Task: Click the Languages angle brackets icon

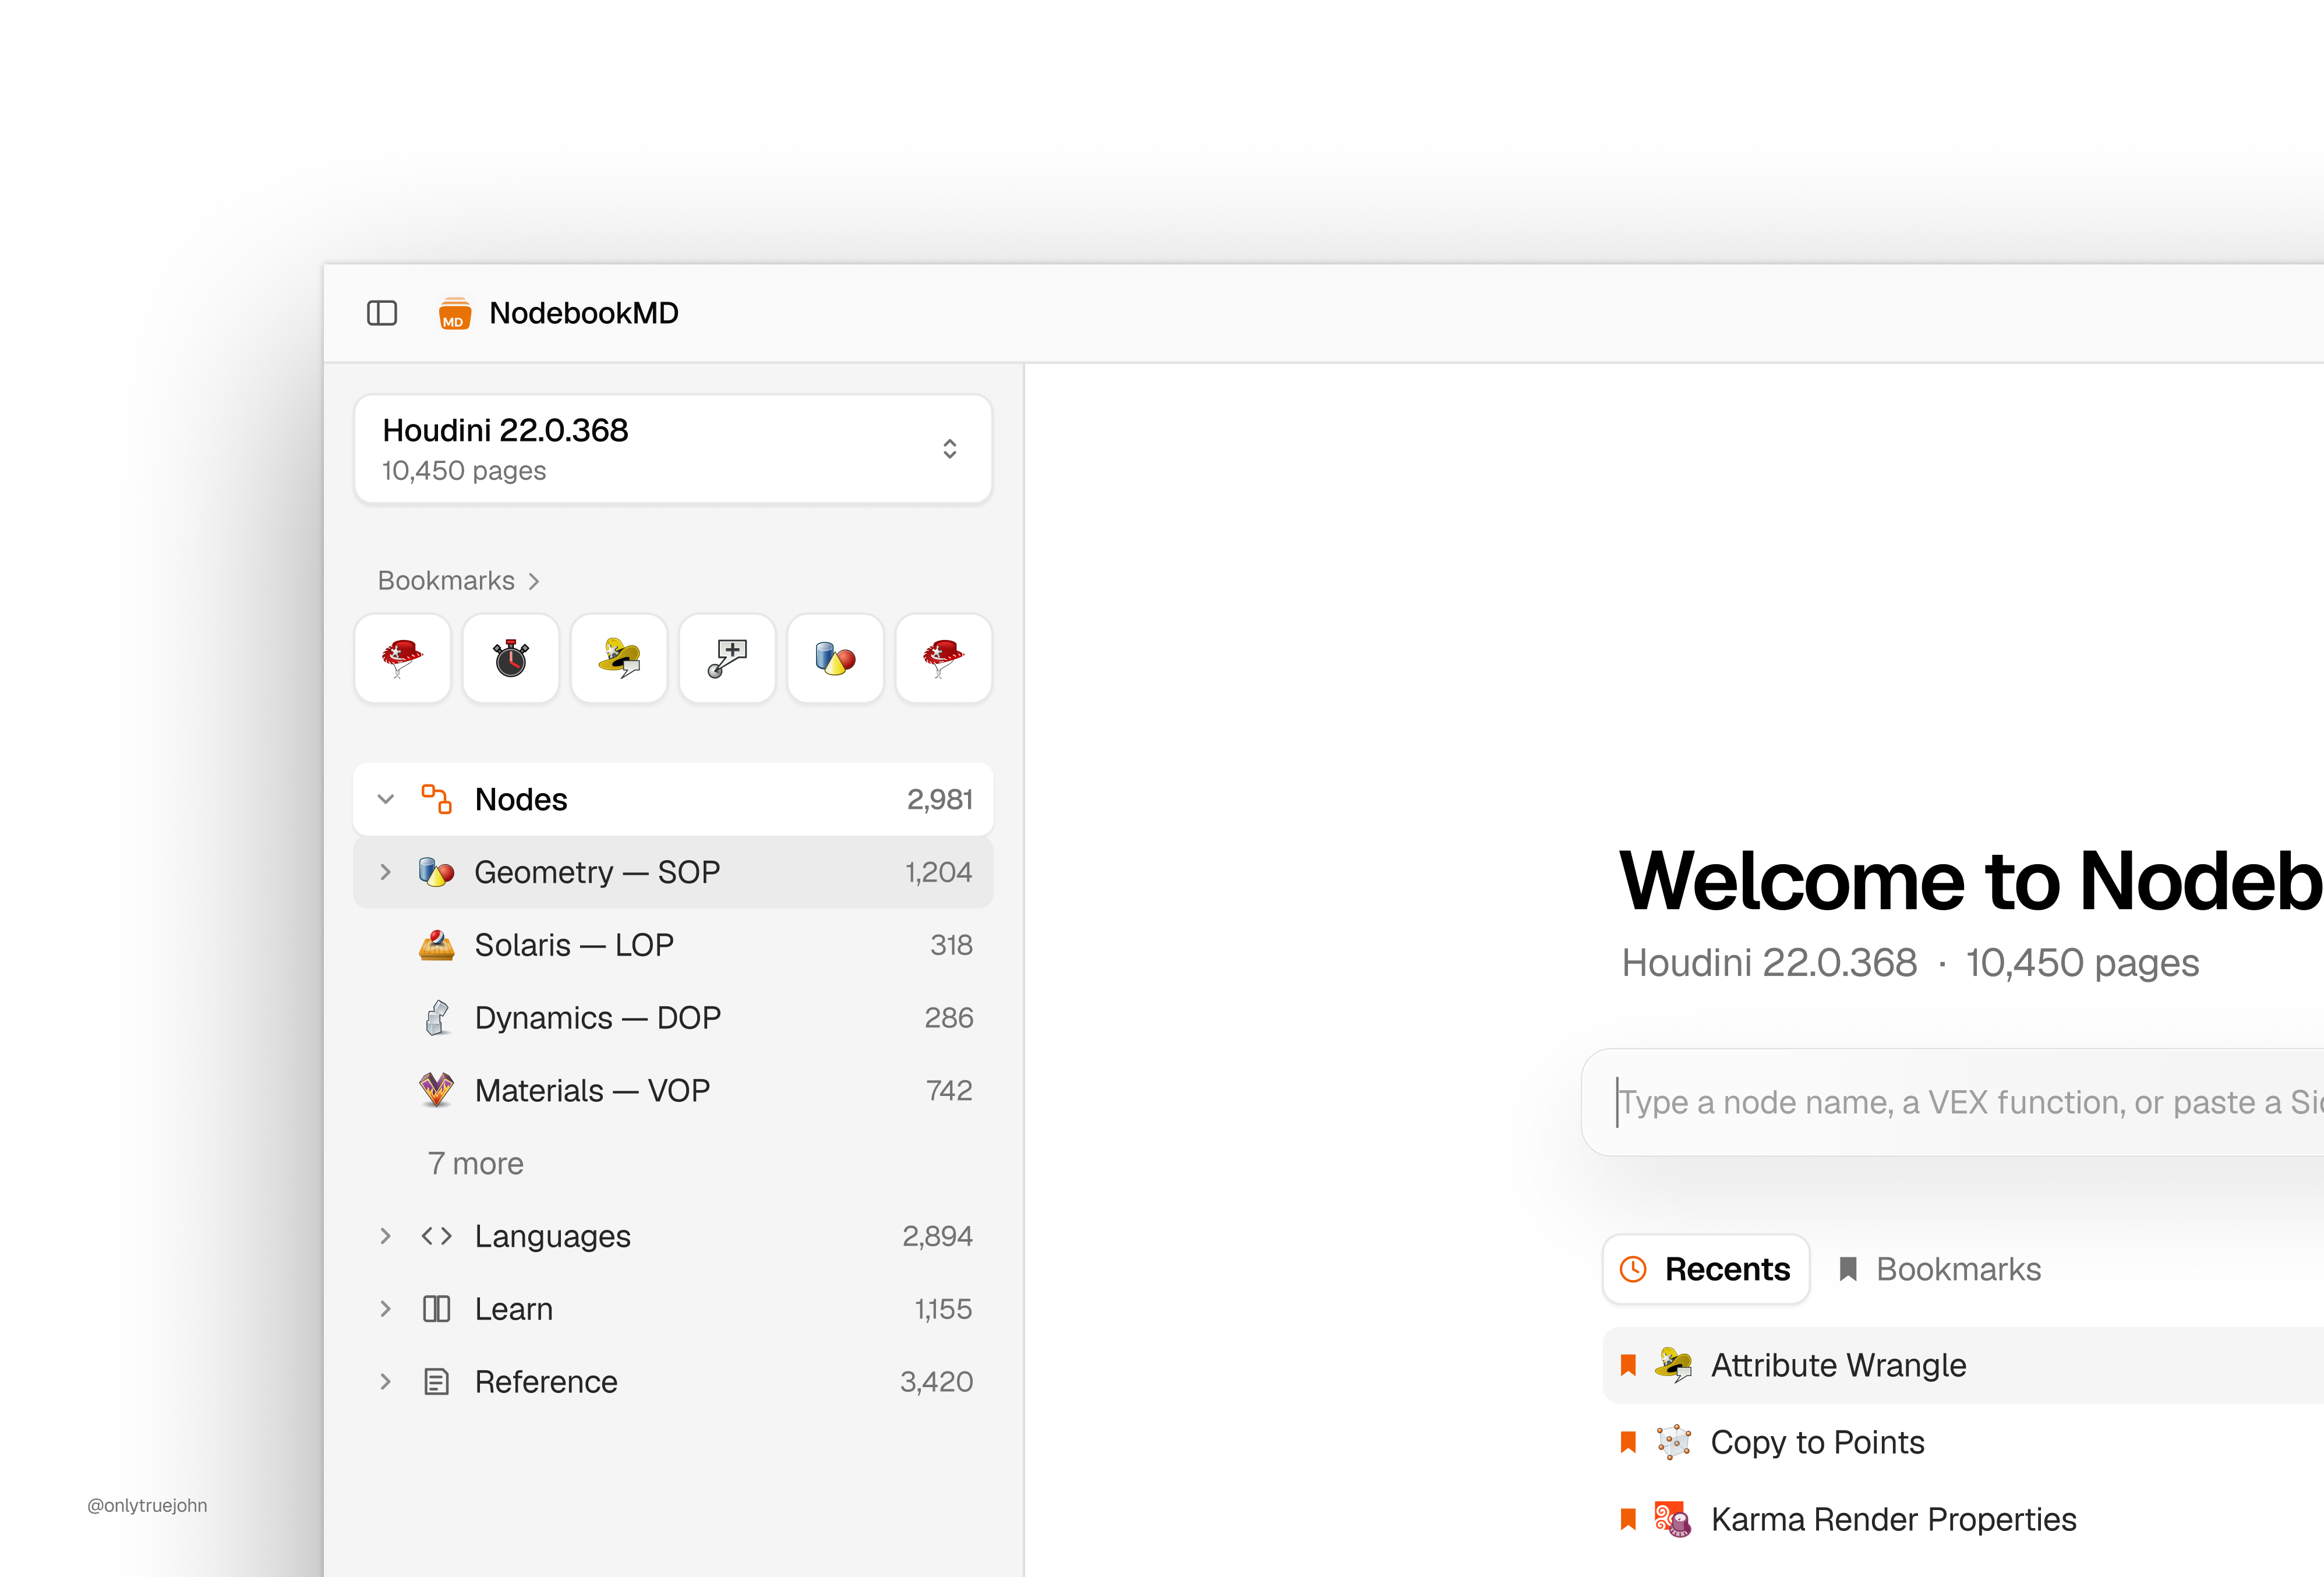Action: pos(436,1236)
